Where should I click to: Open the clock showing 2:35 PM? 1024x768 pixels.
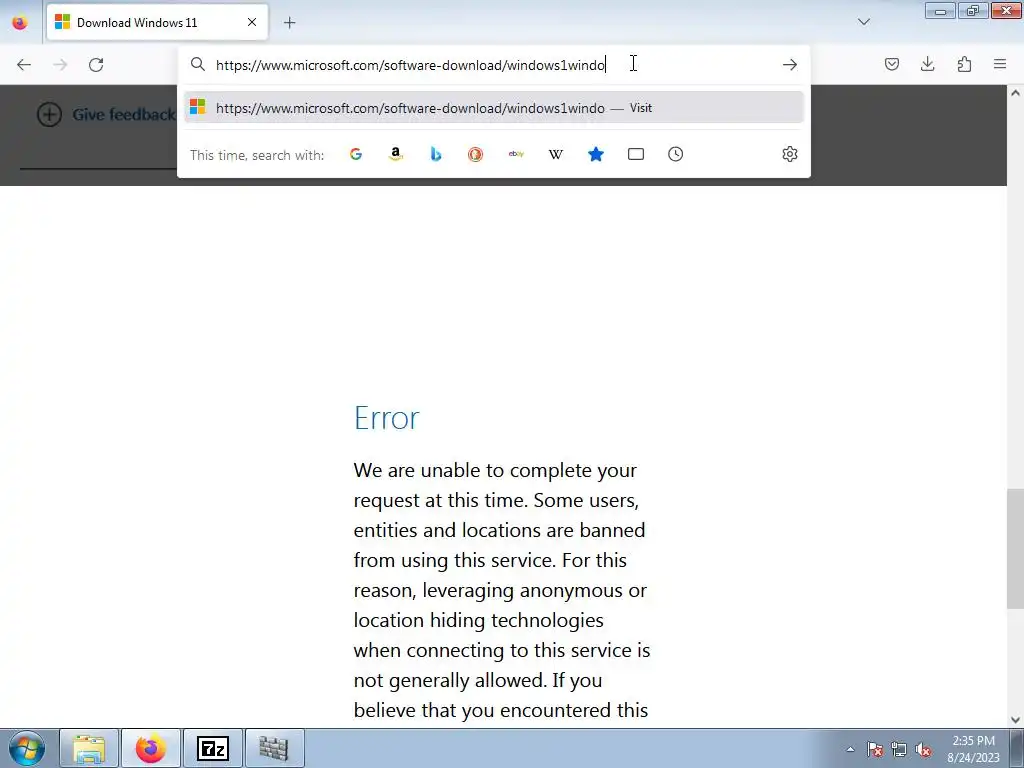(x=974, y=749)
